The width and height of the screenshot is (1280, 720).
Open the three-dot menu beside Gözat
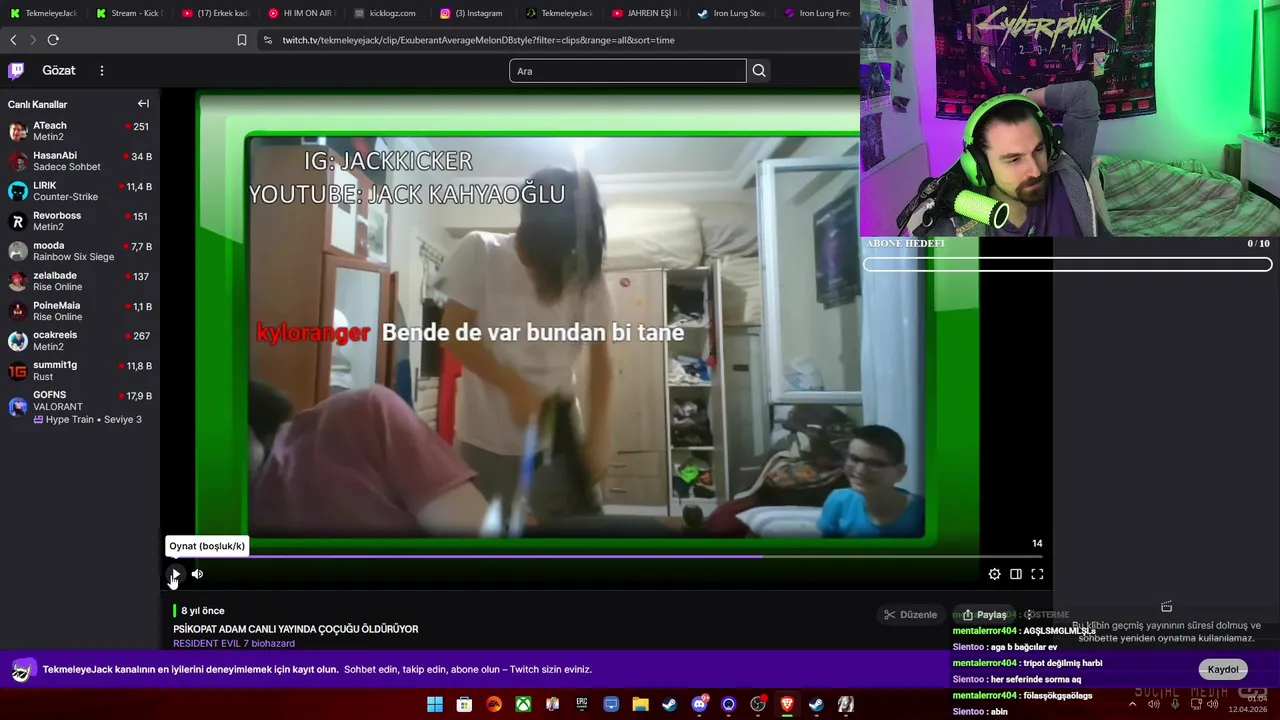(101, 70)
